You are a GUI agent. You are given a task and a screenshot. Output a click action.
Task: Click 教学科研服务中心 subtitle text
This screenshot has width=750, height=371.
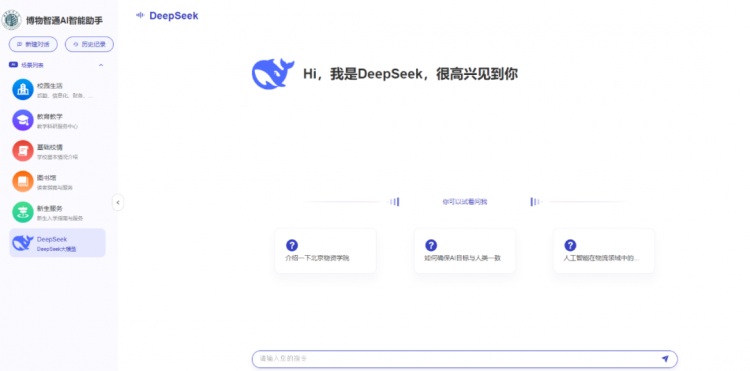pyautogui.click(x=57, y=127)
